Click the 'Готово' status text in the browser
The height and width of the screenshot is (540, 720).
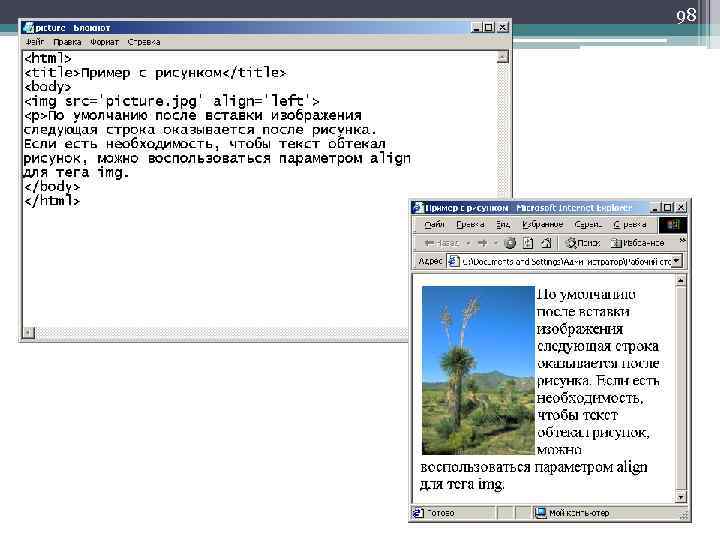[441, 513]
